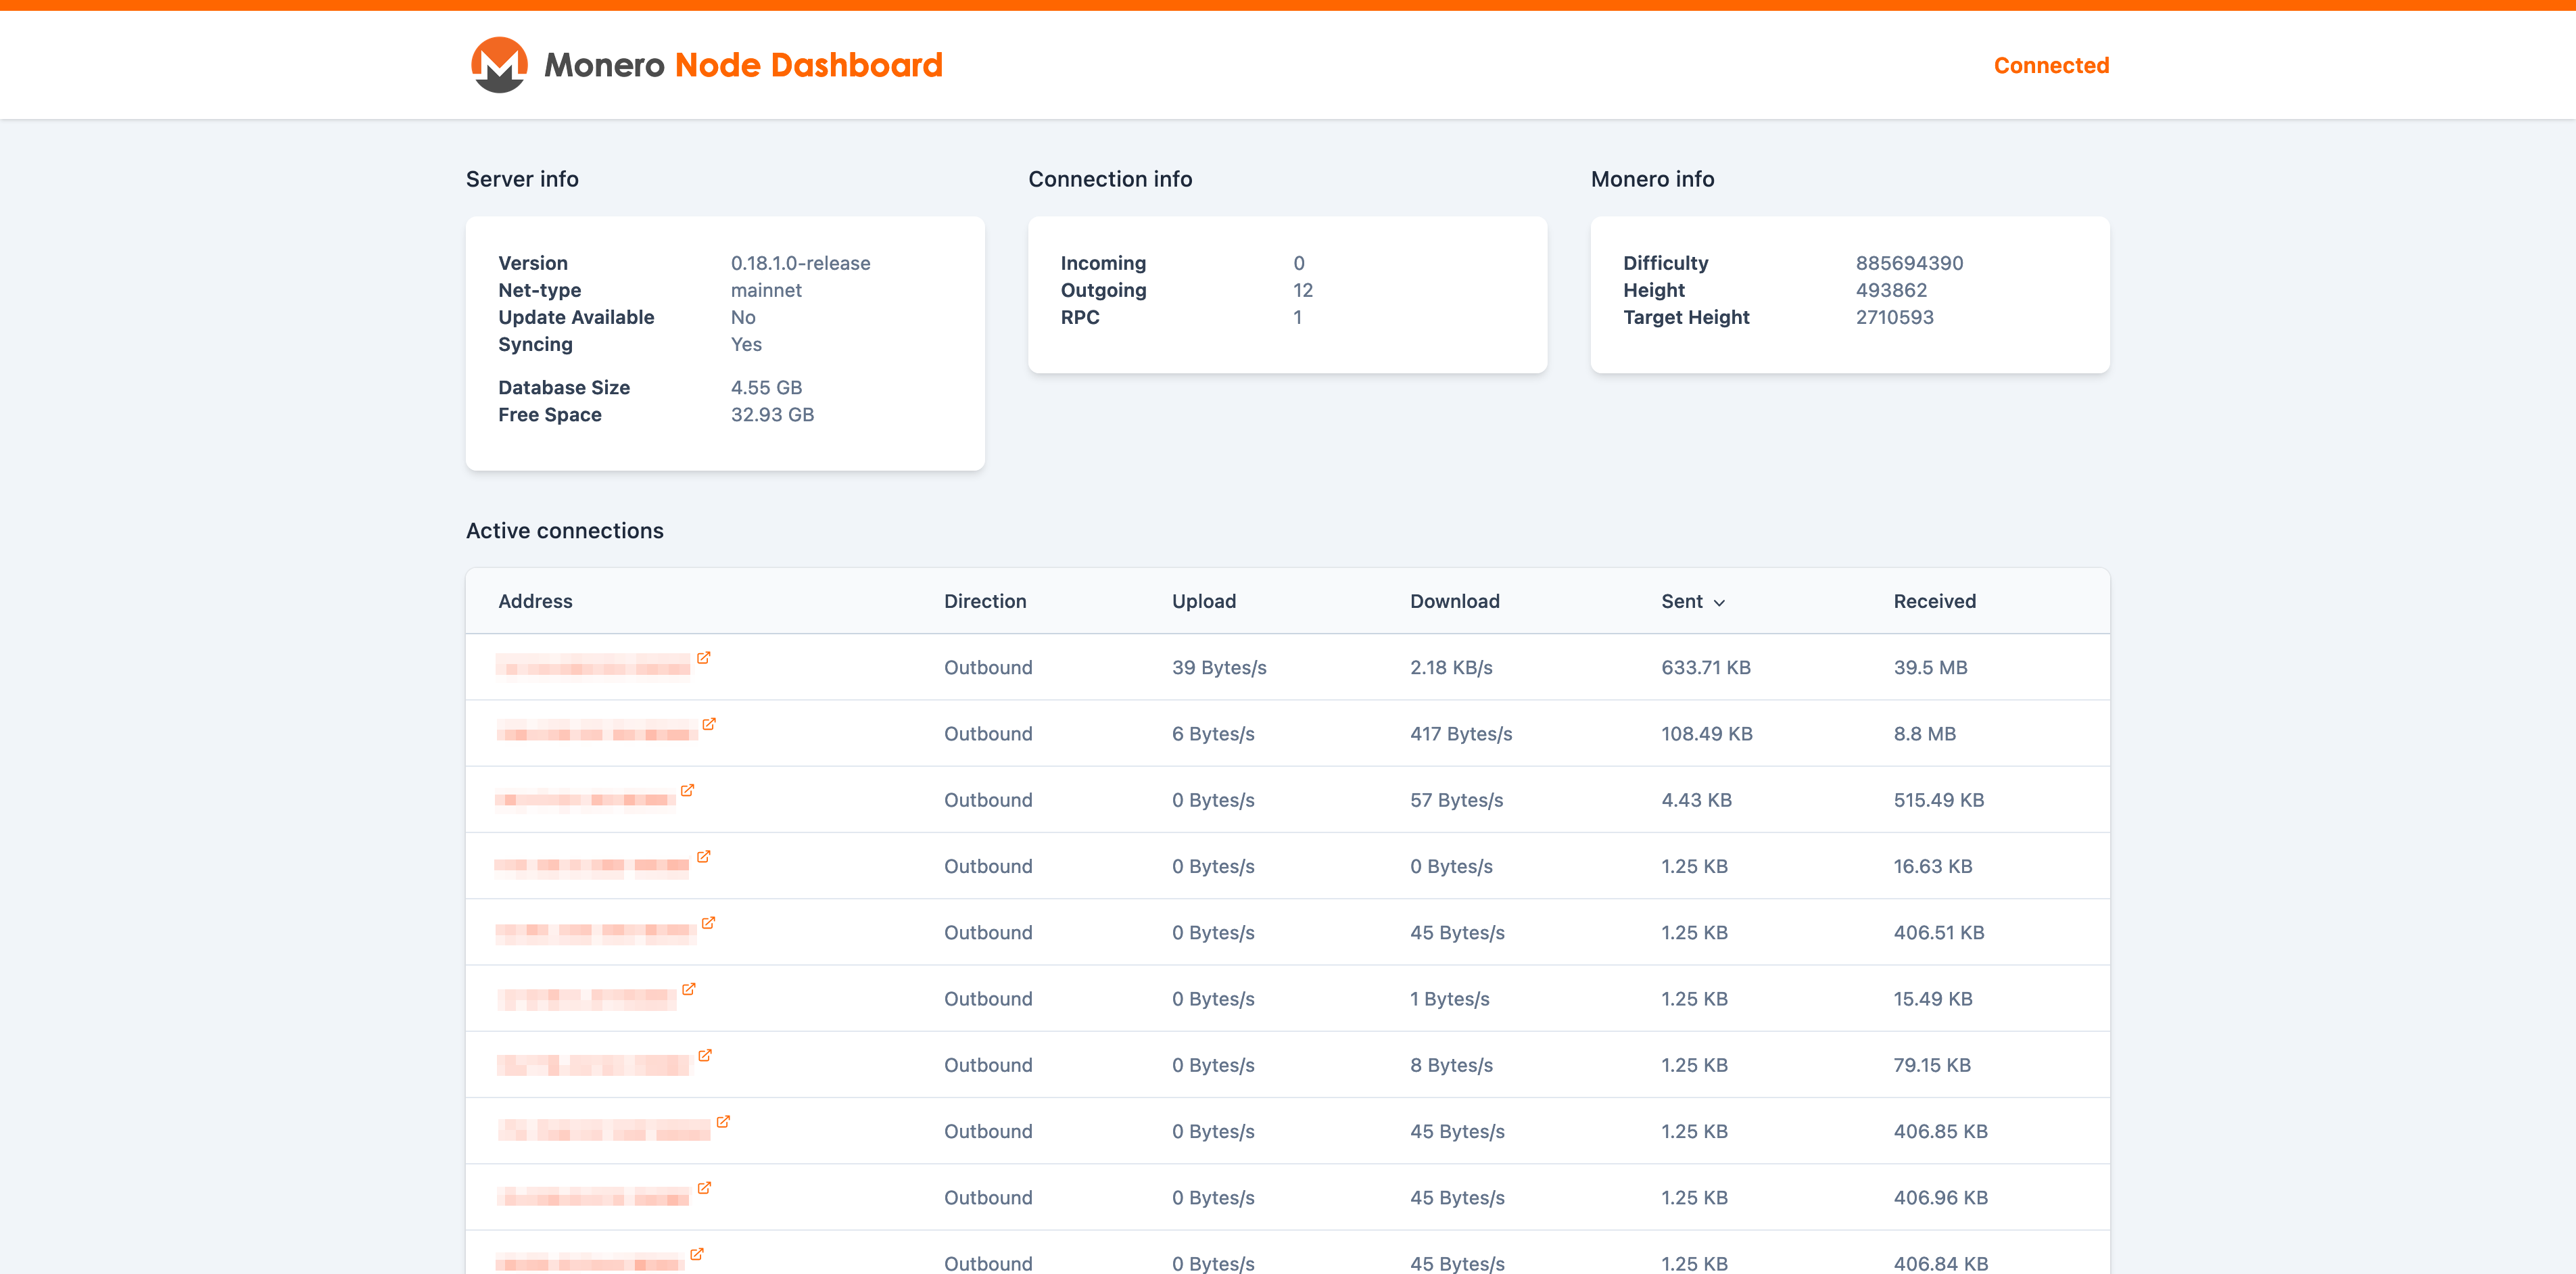2576x1274 pixels.
Task: Sort table by Address column
Action: [535, 601]
